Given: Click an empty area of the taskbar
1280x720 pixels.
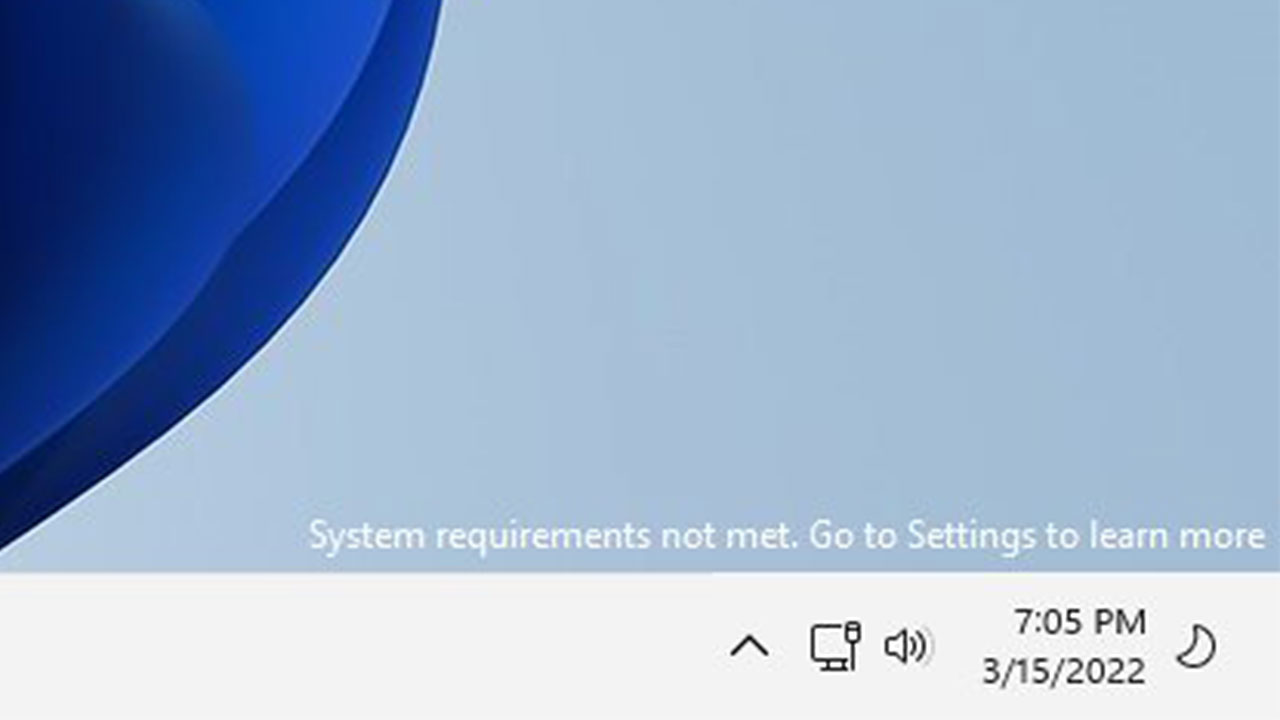Looking at the screenshot, I should pos(350,647).
